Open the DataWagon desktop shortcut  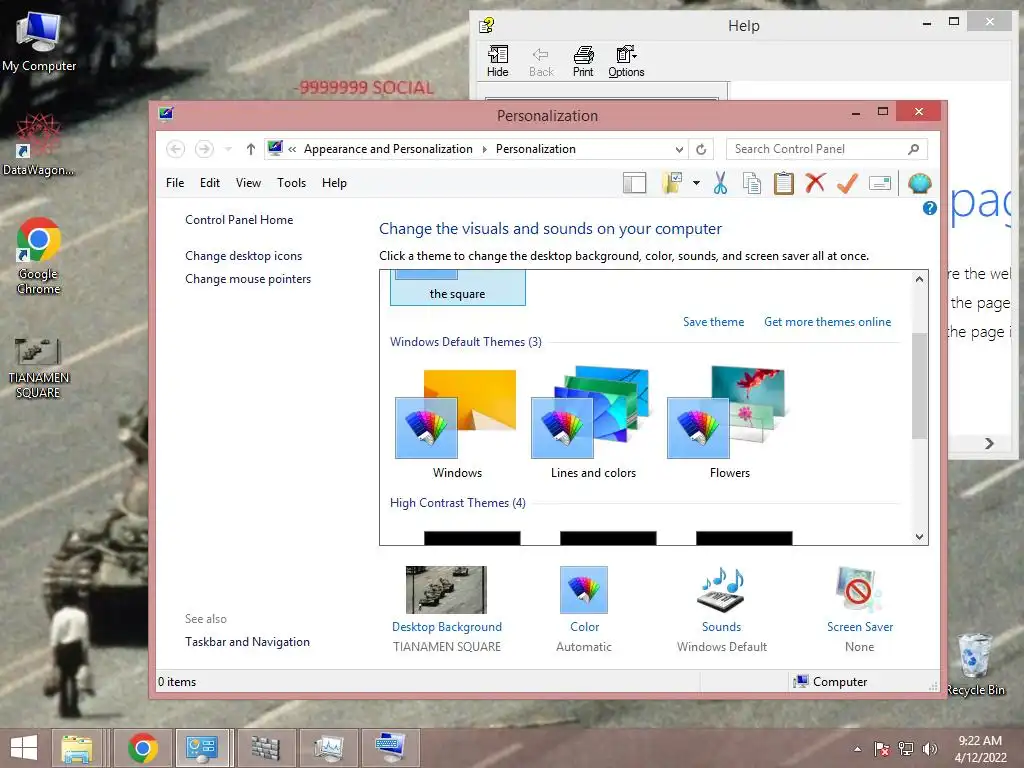click(39, 145)
